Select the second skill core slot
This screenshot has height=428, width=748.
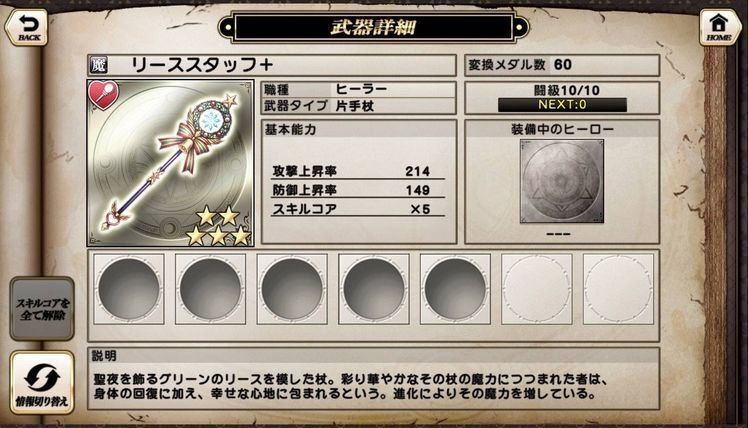click(210, 289)
